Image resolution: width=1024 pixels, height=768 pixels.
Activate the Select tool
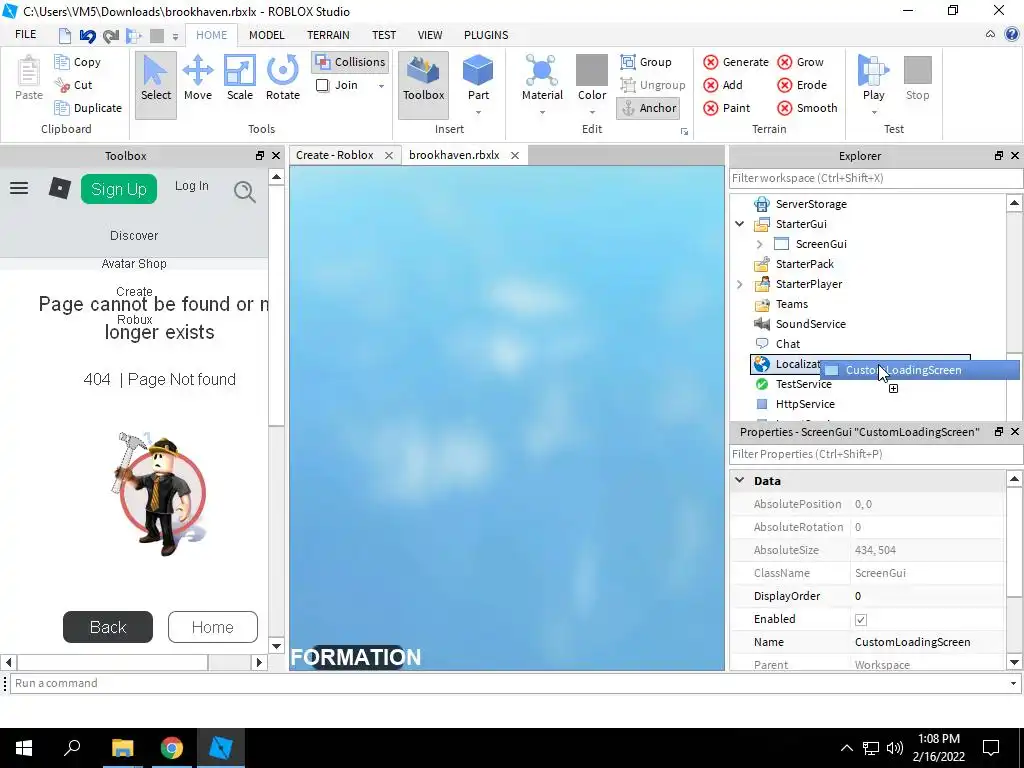click(x=155, y=86)
